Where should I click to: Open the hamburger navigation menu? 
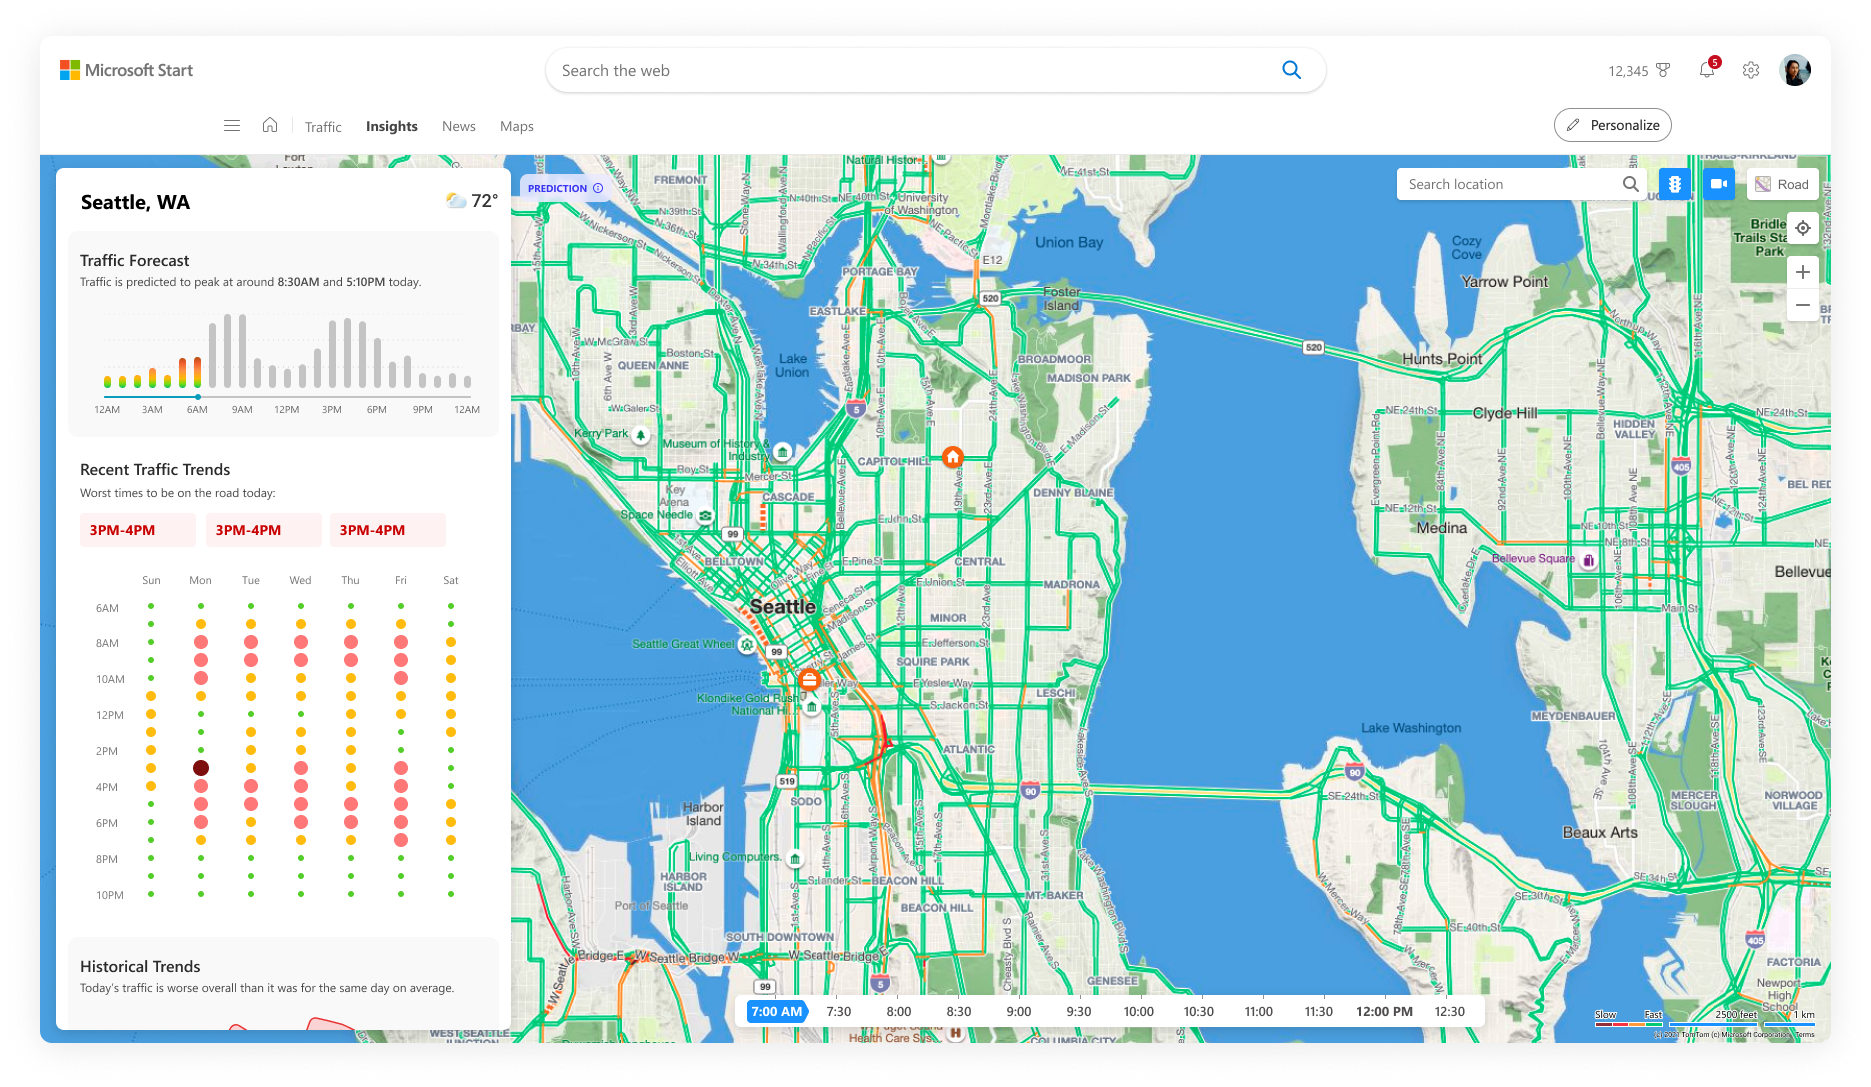pyautogui.click(x=232, y=126)
